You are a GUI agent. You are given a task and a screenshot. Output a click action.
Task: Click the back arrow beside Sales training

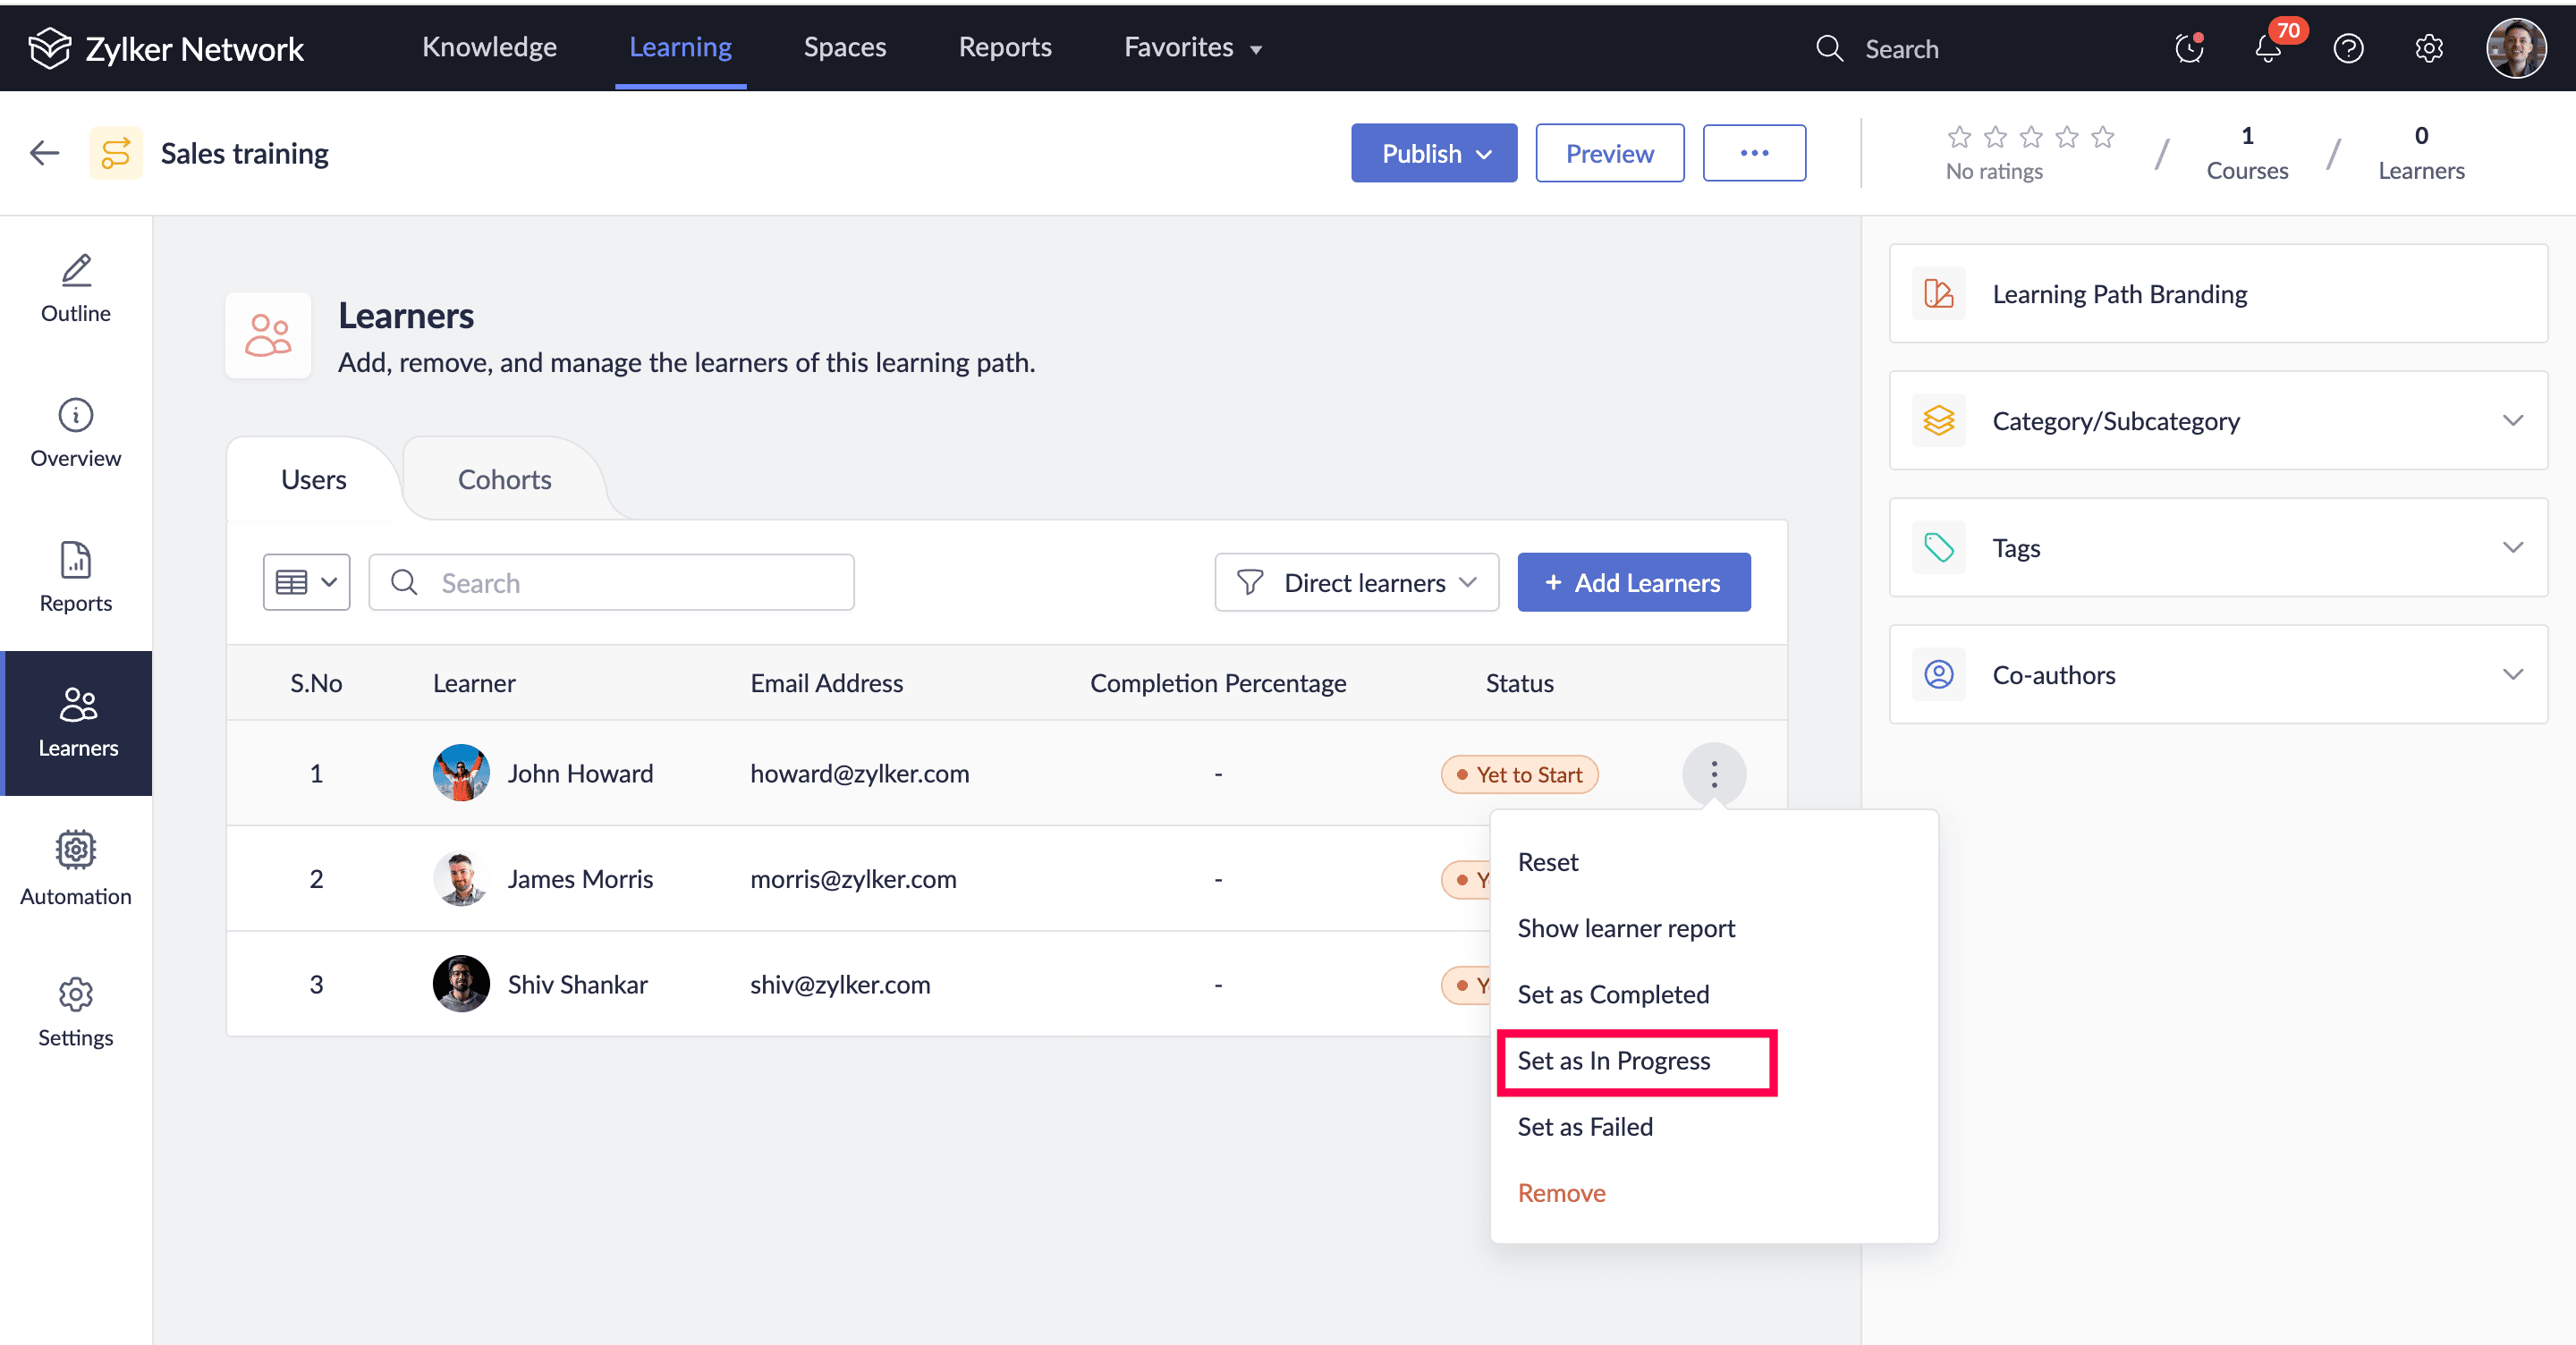[x=45, y=153]
